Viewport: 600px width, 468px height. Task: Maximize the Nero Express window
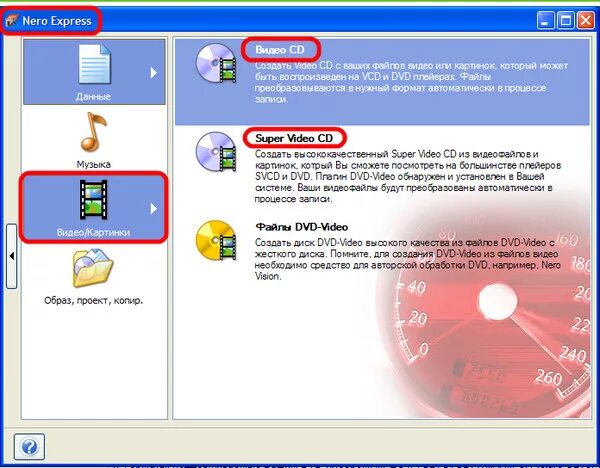[566, 20]
